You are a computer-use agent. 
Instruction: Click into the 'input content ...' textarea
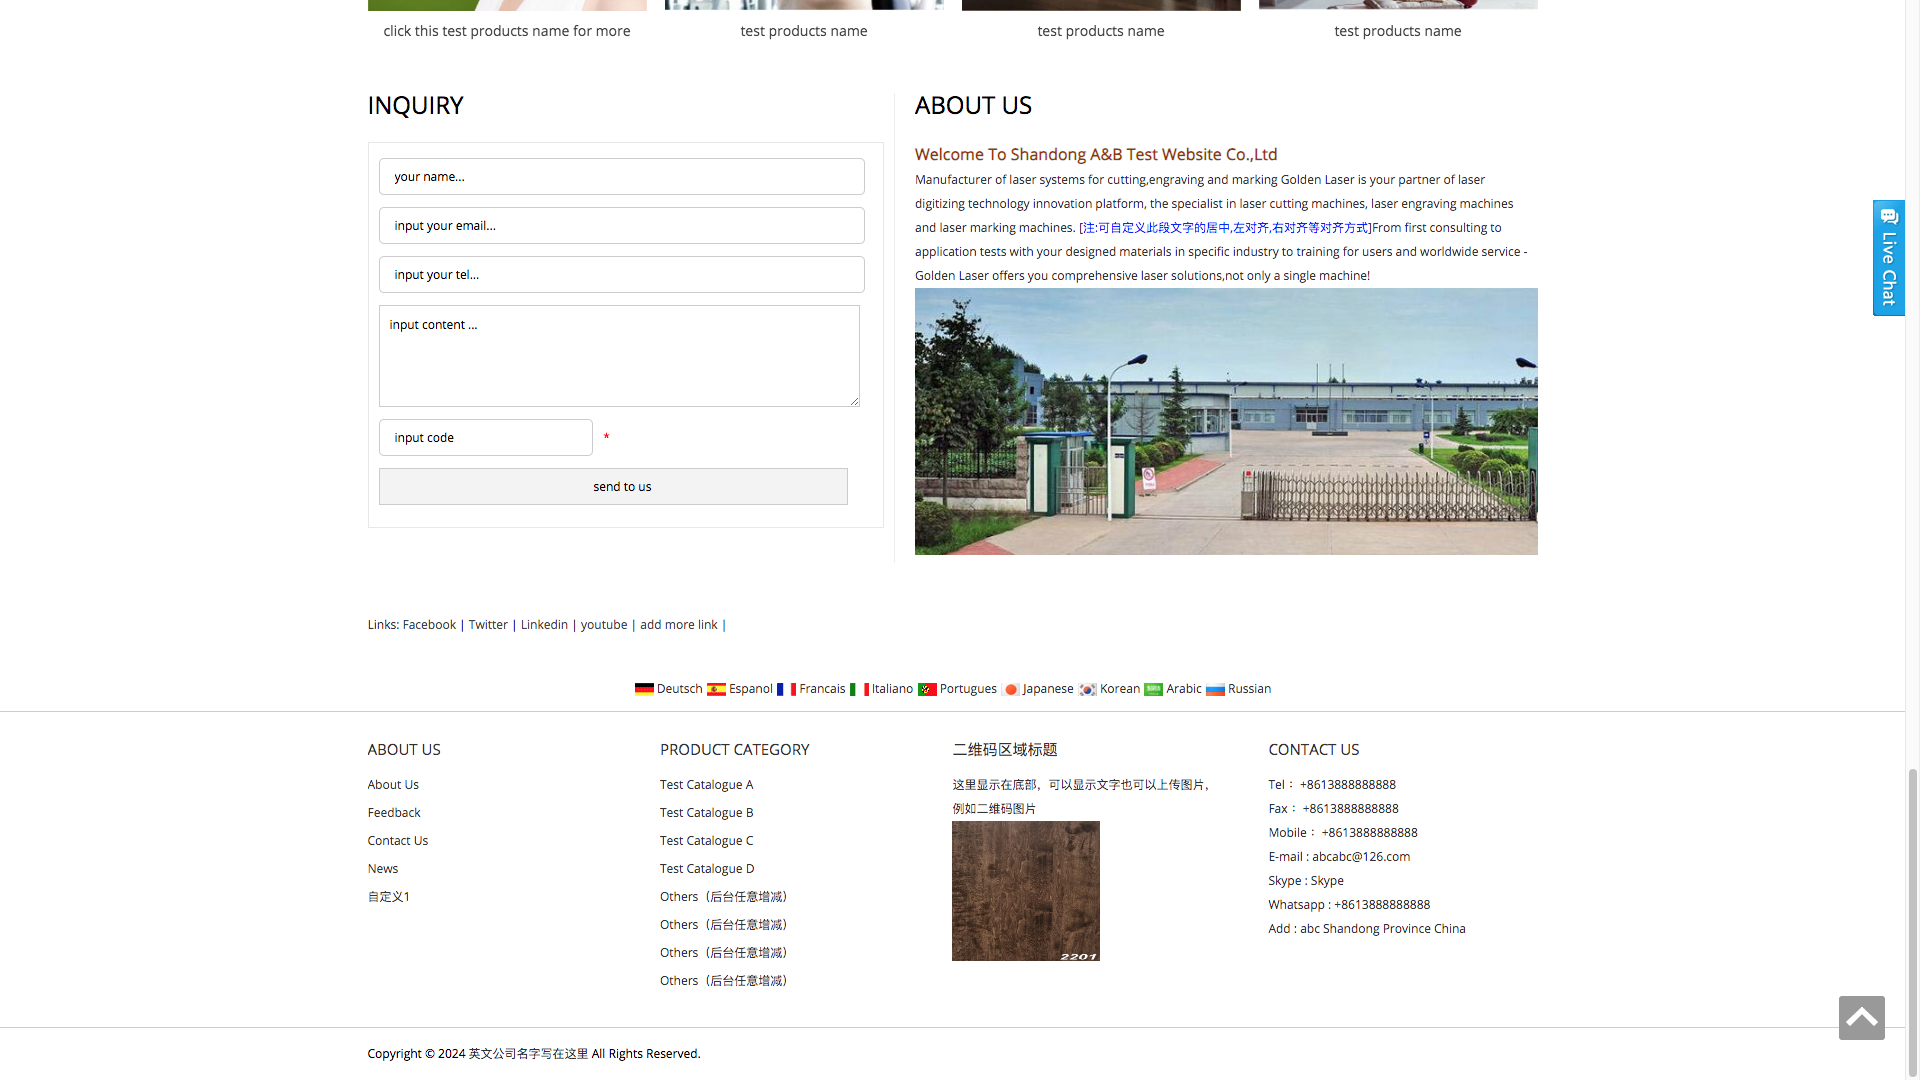click(619, 356)
